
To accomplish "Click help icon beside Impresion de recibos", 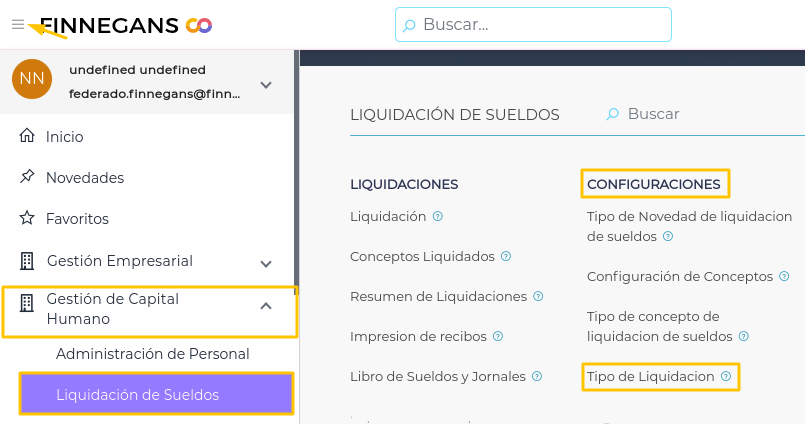I will click(497, 337).
